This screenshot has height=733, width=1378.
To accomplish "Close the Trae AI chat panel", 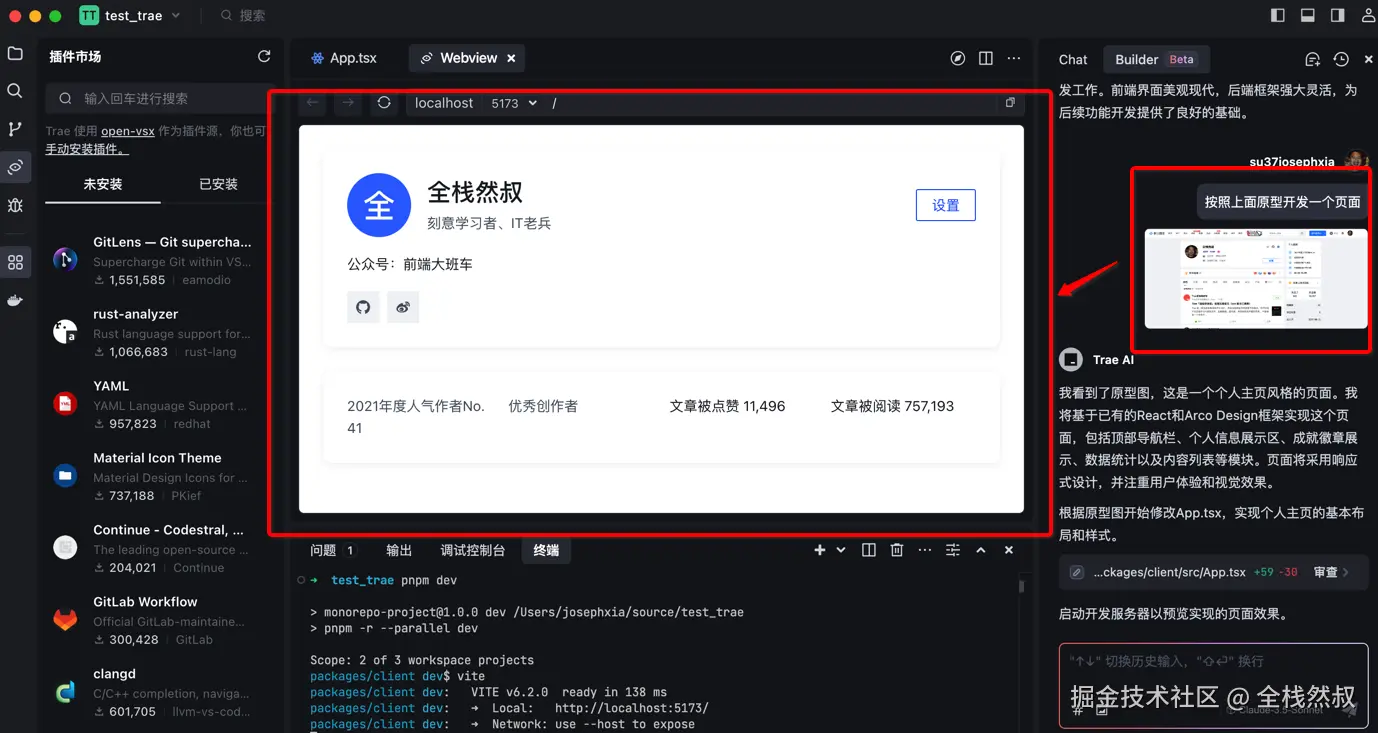I will 1368,59.
